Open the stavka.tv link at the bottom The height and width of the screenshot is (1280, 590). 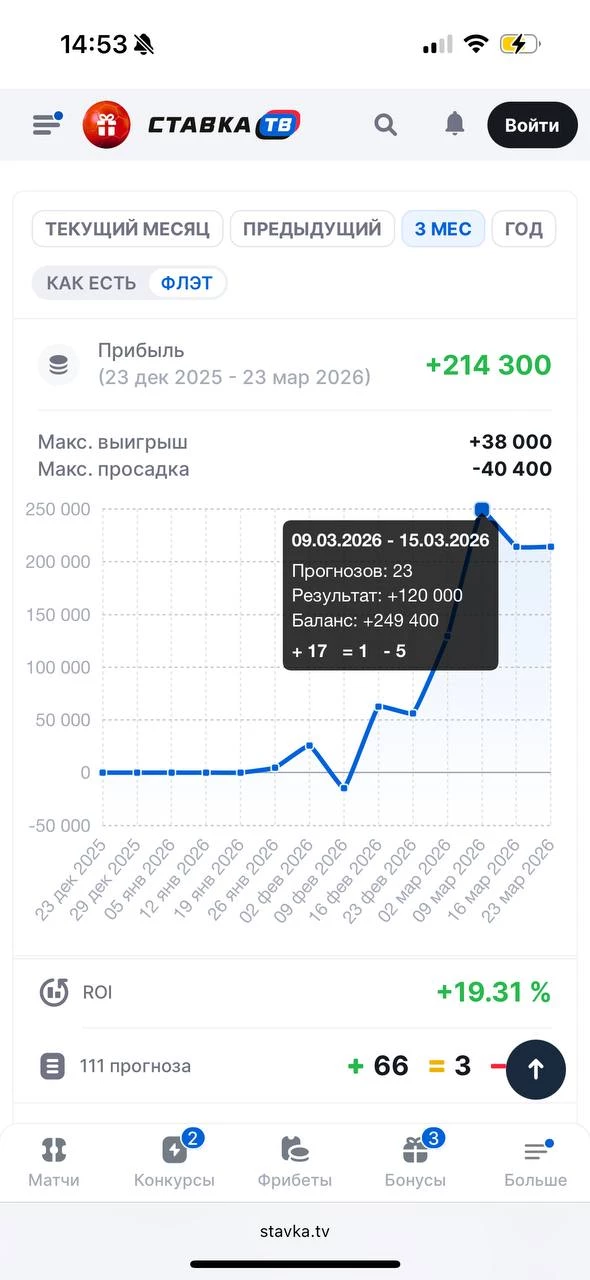(295, 1231)
